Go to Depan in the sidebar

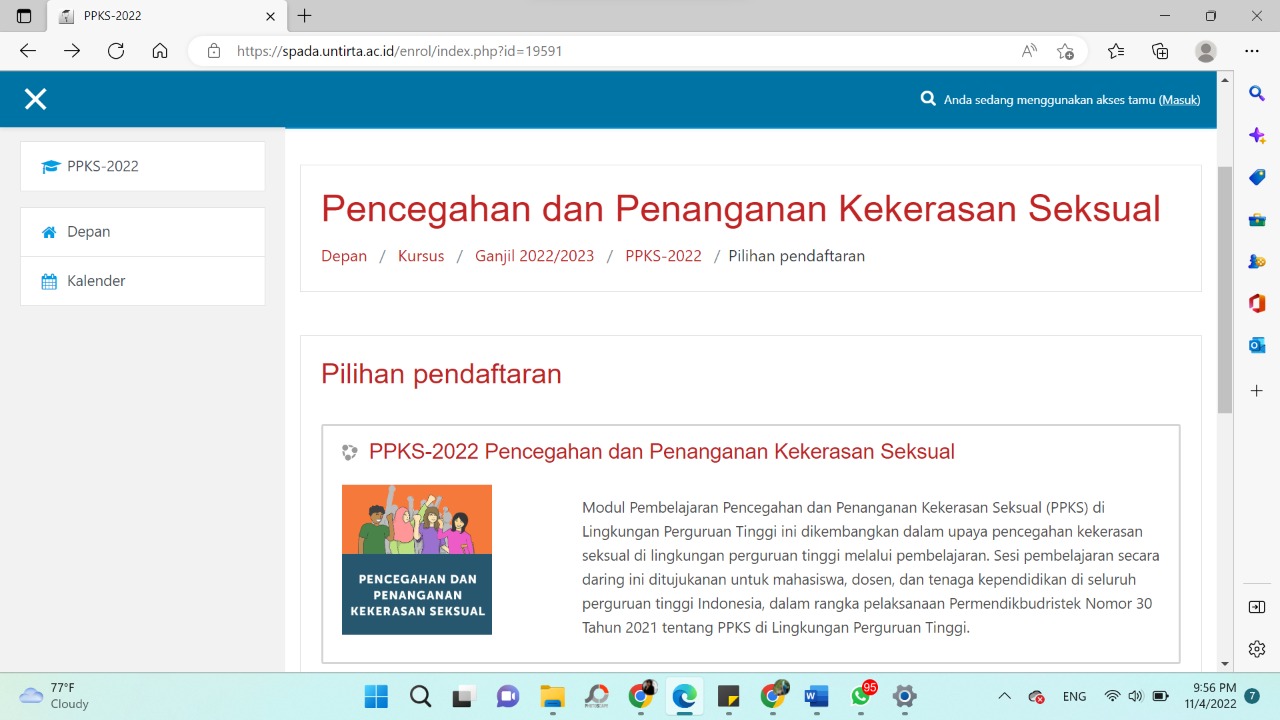click(143, 232)
